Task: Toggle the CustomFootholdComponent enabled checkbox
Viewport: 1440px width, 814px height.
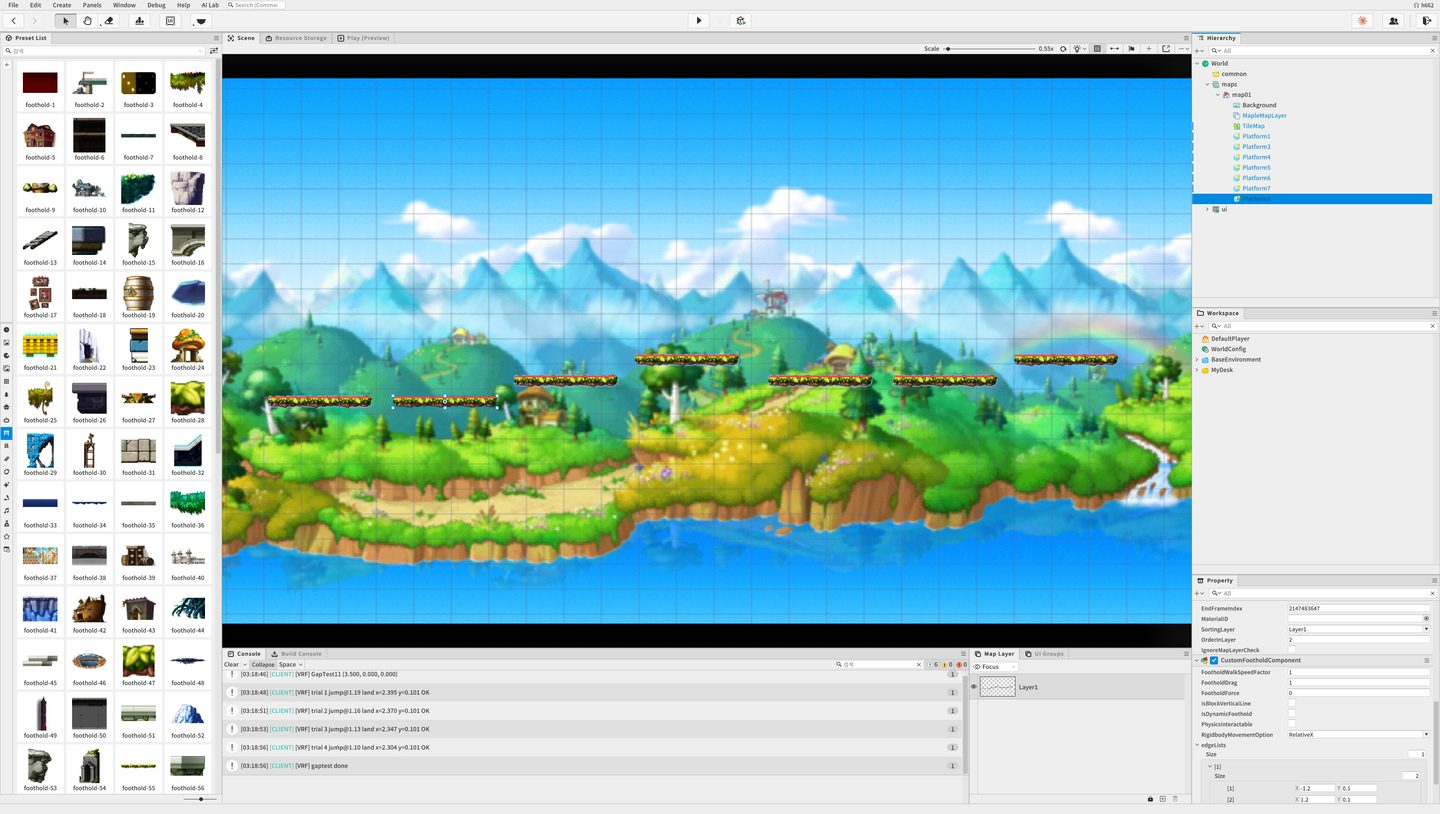Action: [1214, 660]
